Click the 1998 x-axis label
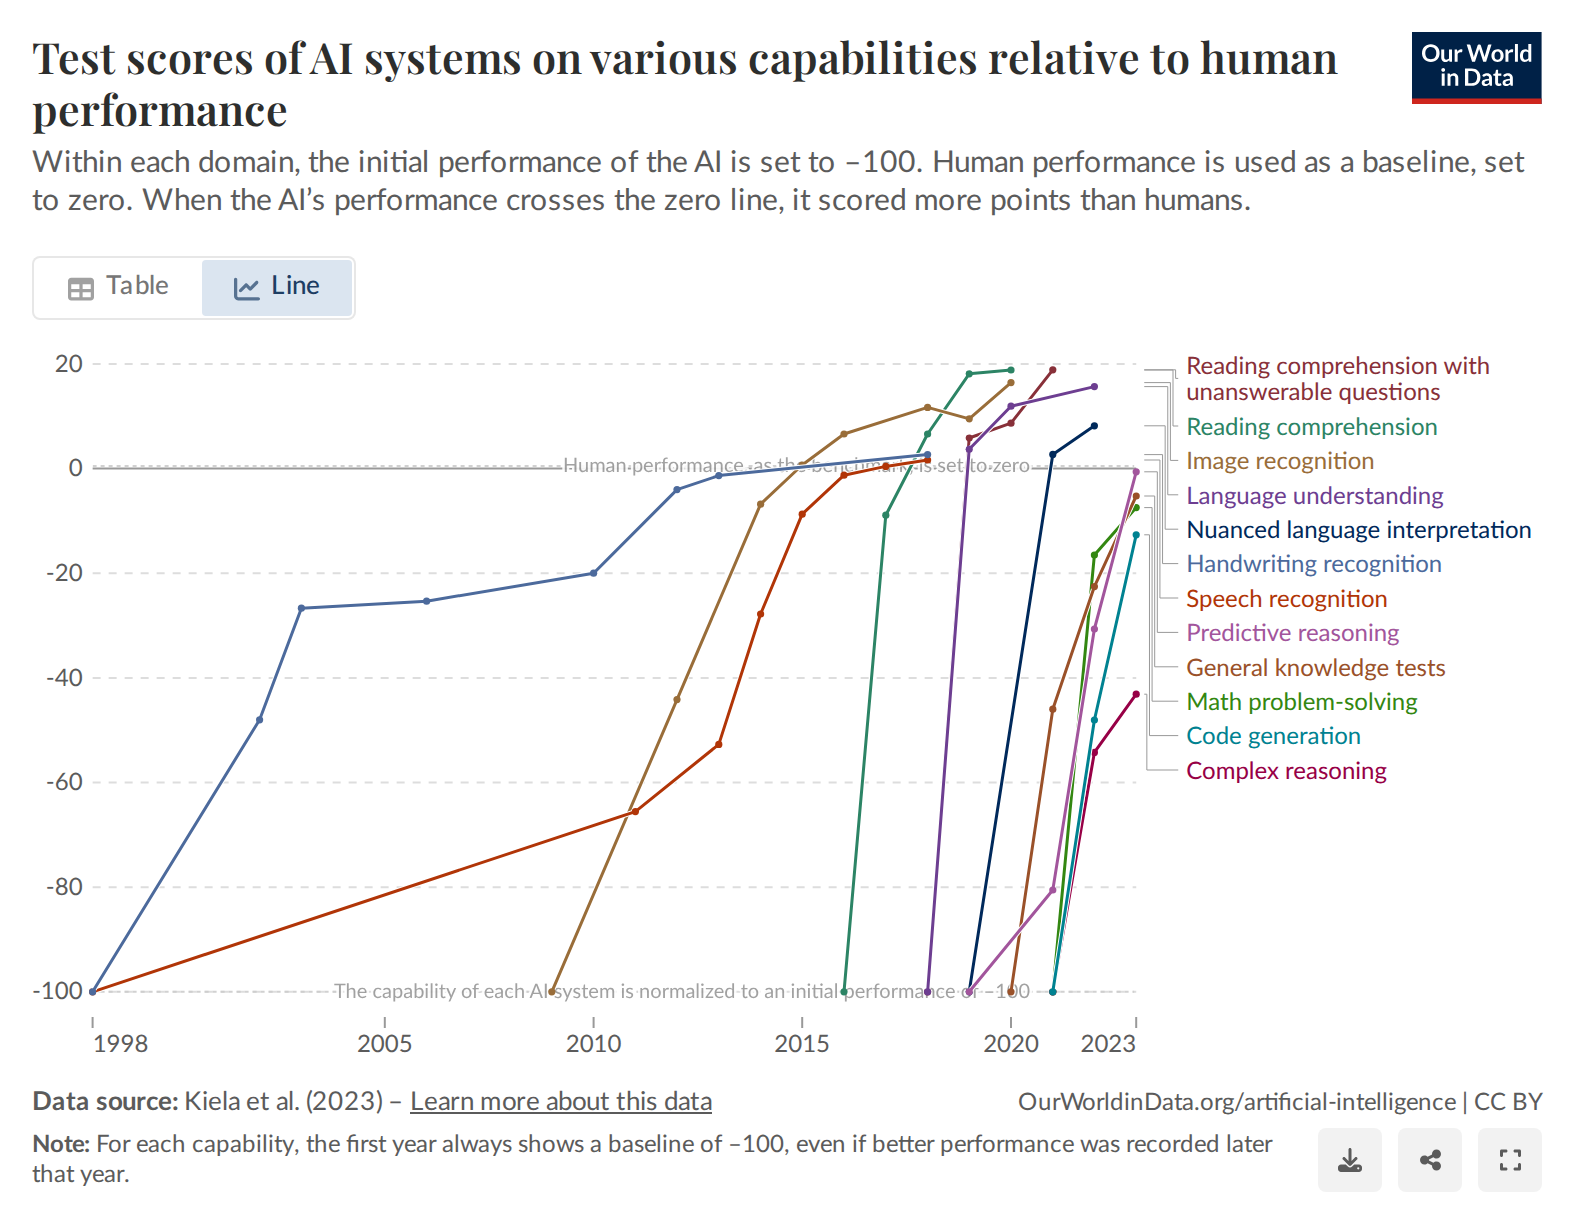 [x=120, y=1044]
